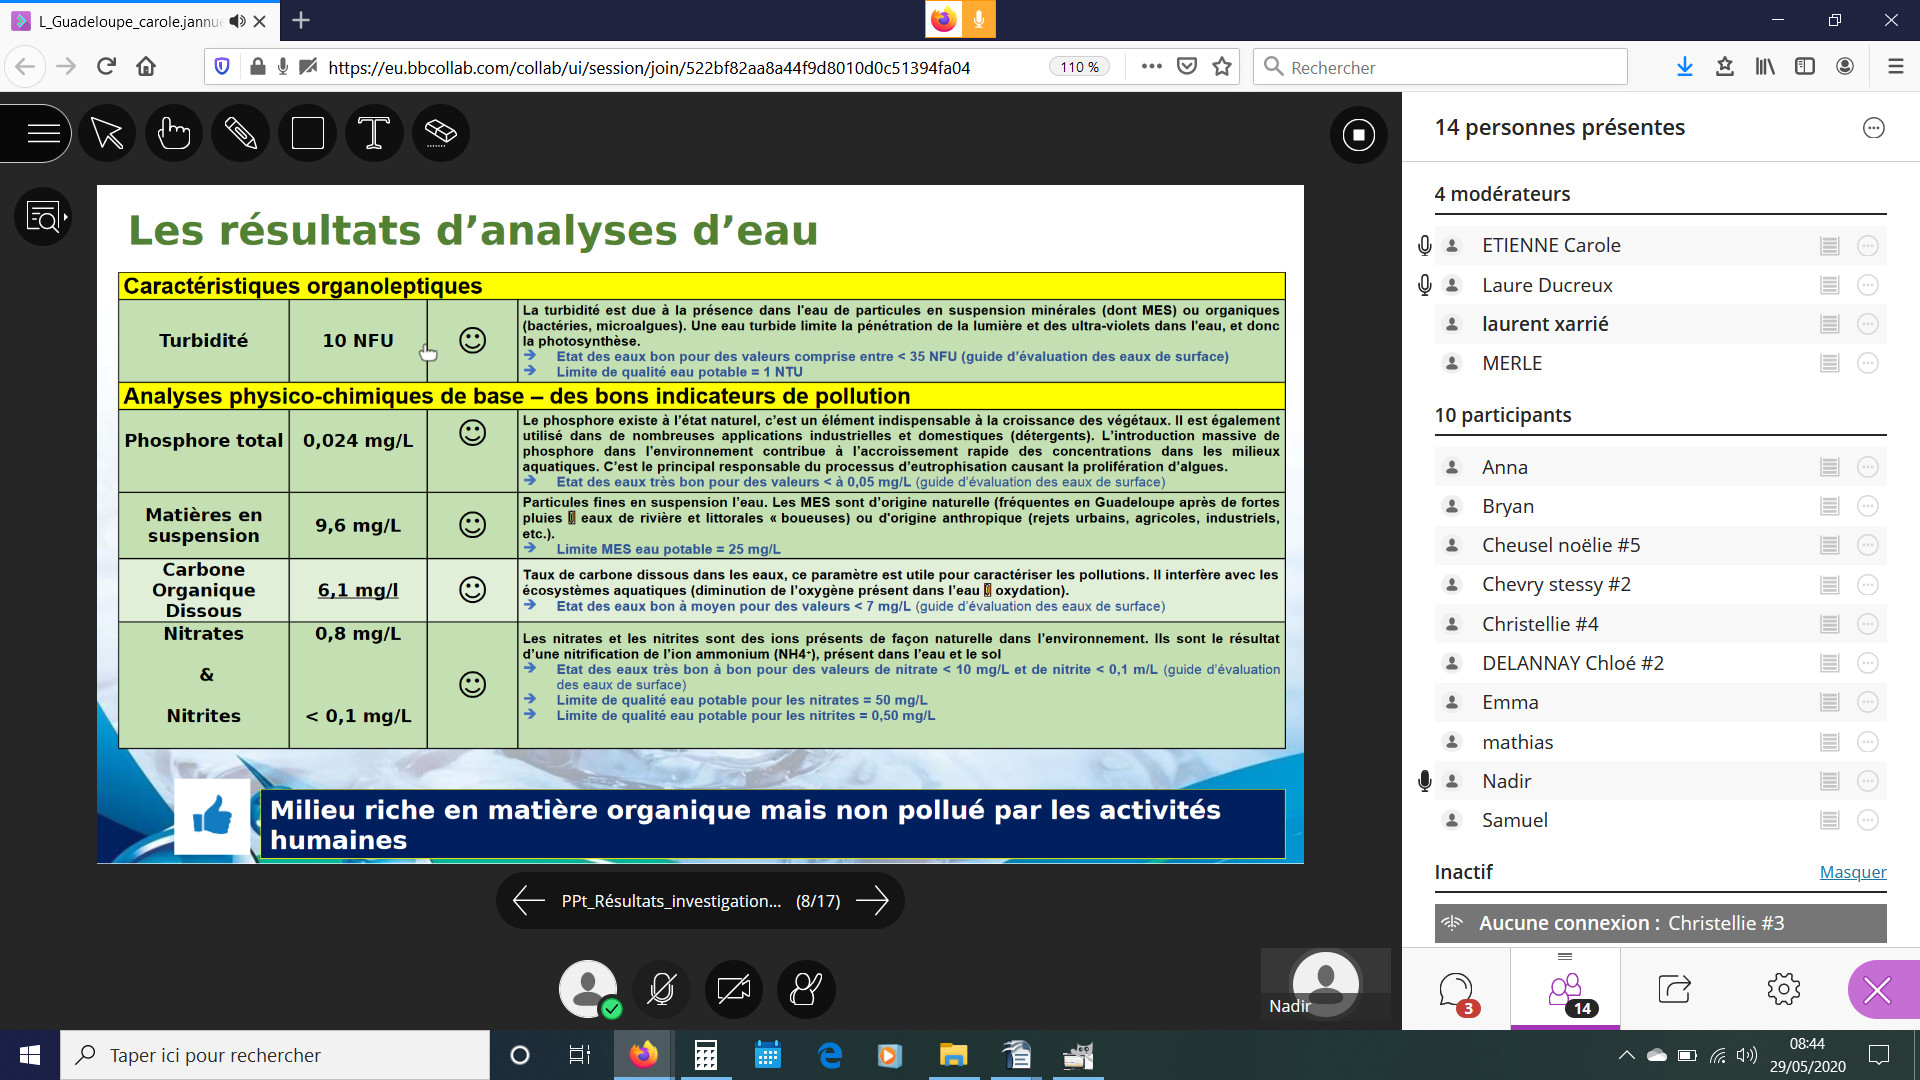1920x1080 pixels.
Task: Click the Masquer link
Action: (x=1852, y=872)
